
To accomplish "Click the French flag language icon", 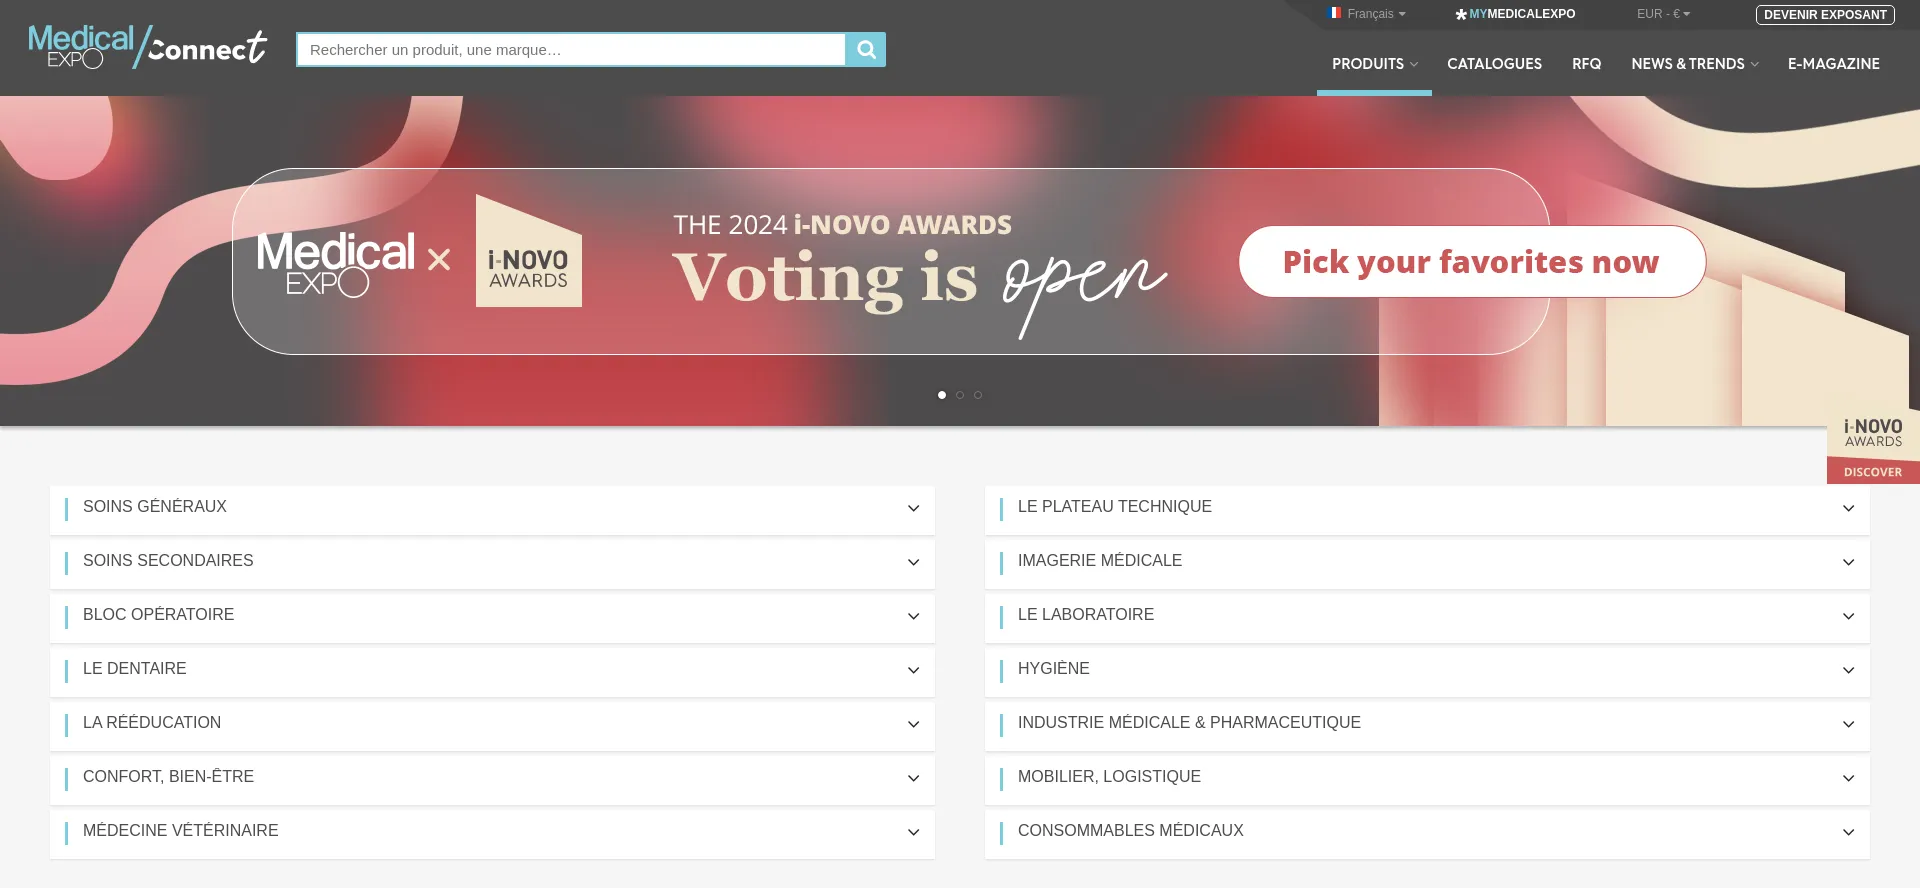I will [x=1335, y=13].
